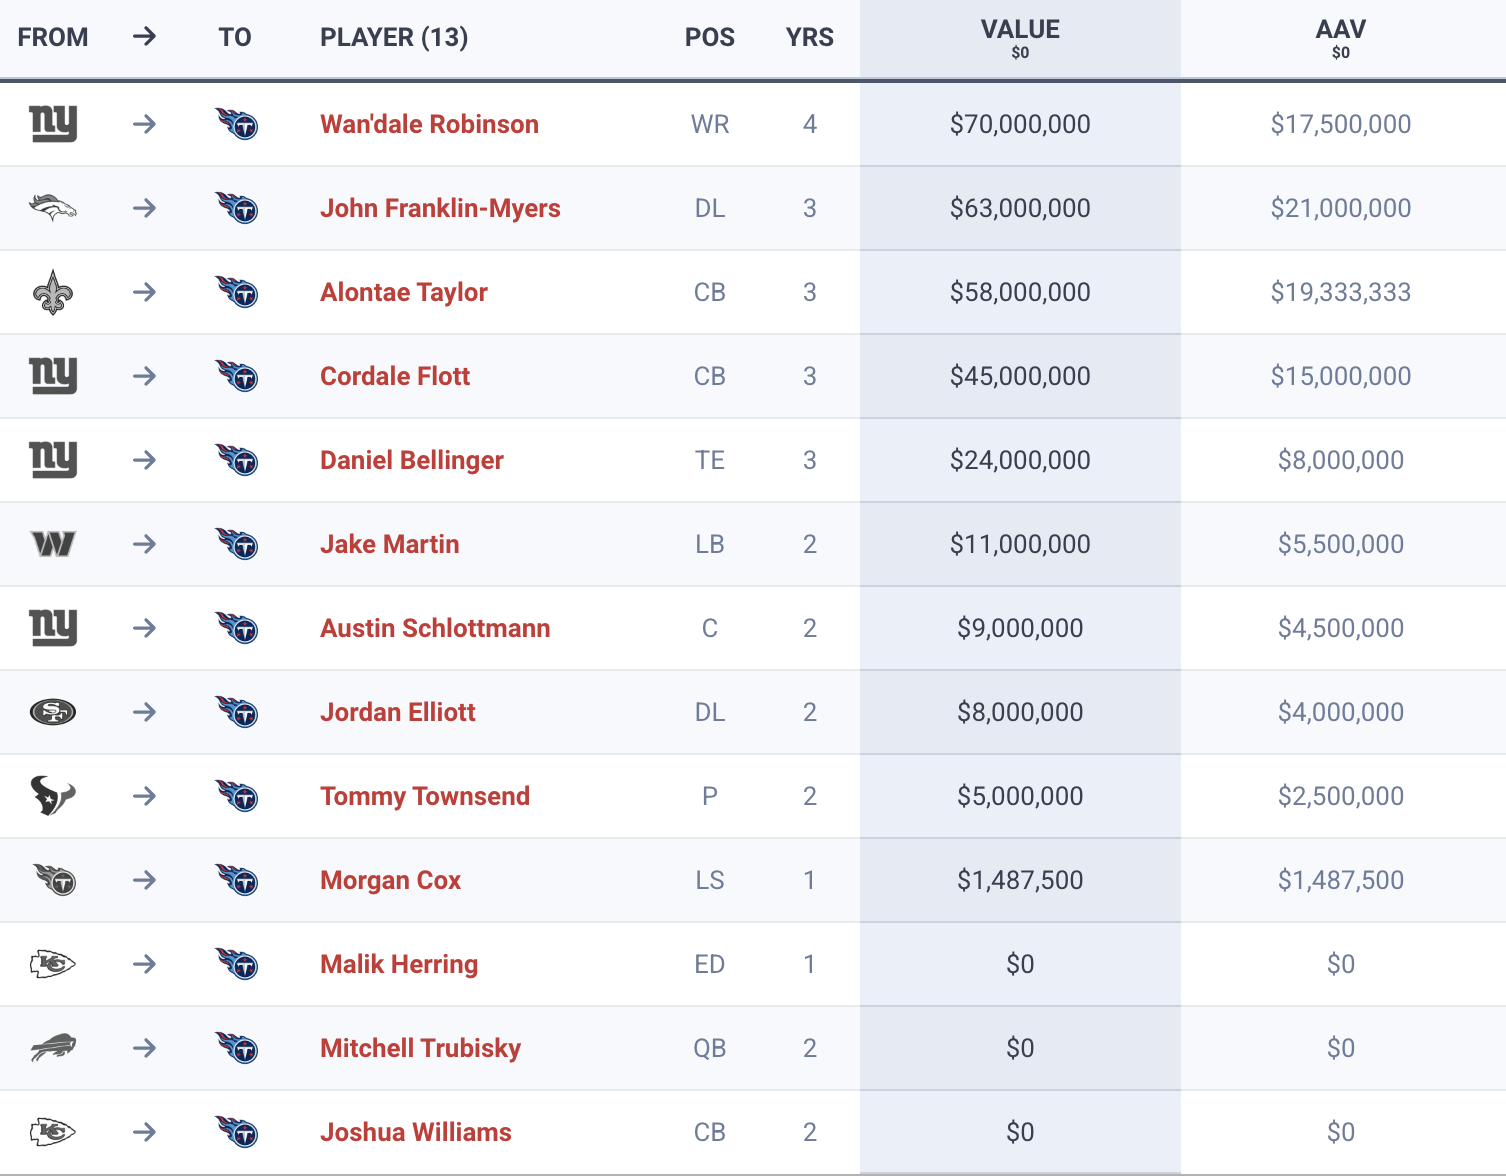Sort by the YRS column header
Image resolution: width=1506 pixels, height=1176 pixels.
[809, 38]
